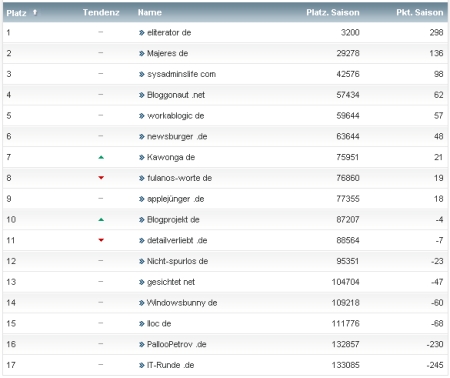Click the double-arrow icon before detailverliebt .de
The image size is (450, 378).
coord(142,241)
